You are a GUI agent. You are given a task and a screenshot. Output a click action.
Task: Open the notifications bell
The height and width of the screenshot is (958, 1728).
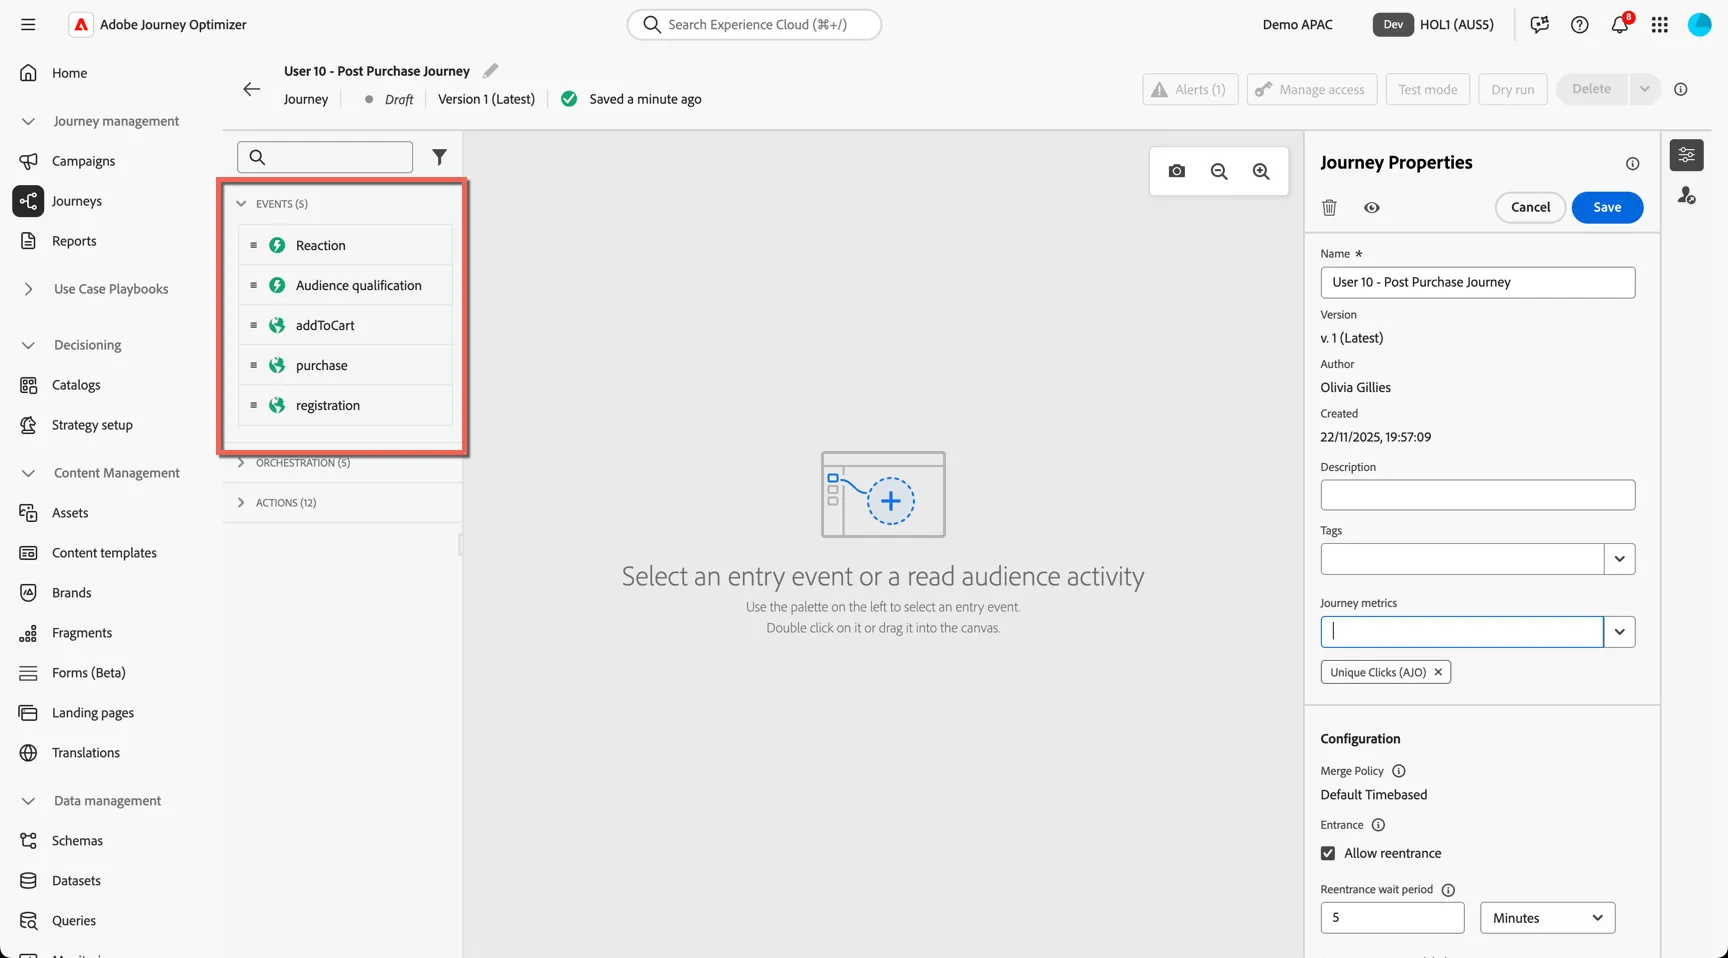pyautogui.click(x=1619, y=24)
